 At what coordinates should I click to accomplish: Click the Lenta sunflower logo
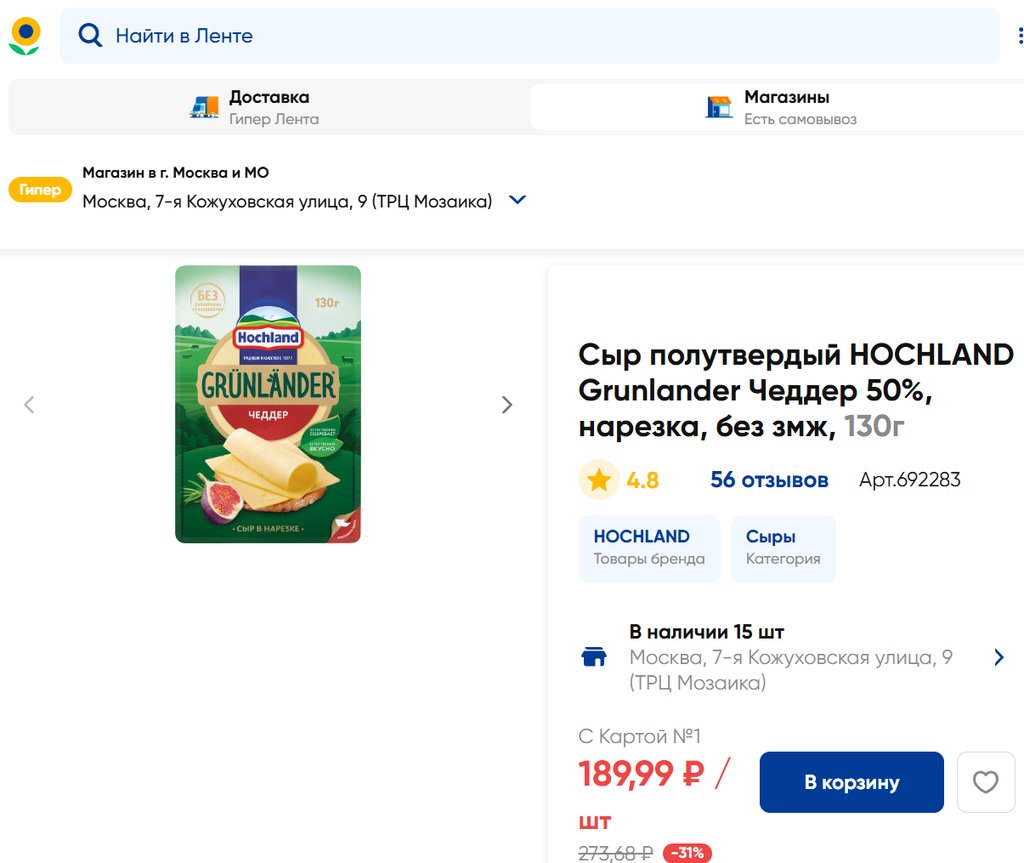(x=25, y=36)
